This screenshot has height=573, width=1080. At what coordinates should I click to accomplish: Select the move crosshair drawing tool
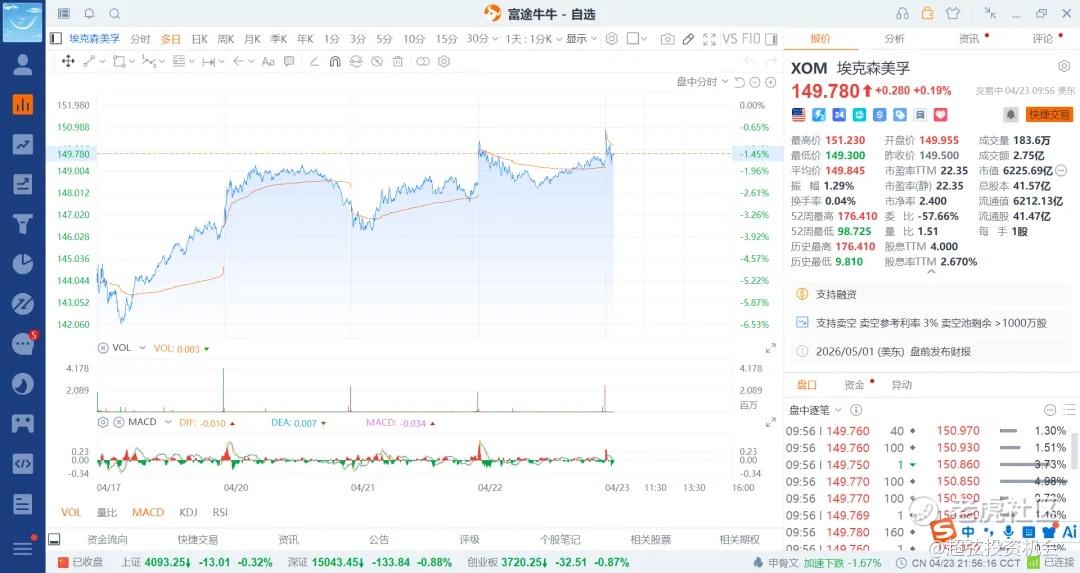point(68,61)
